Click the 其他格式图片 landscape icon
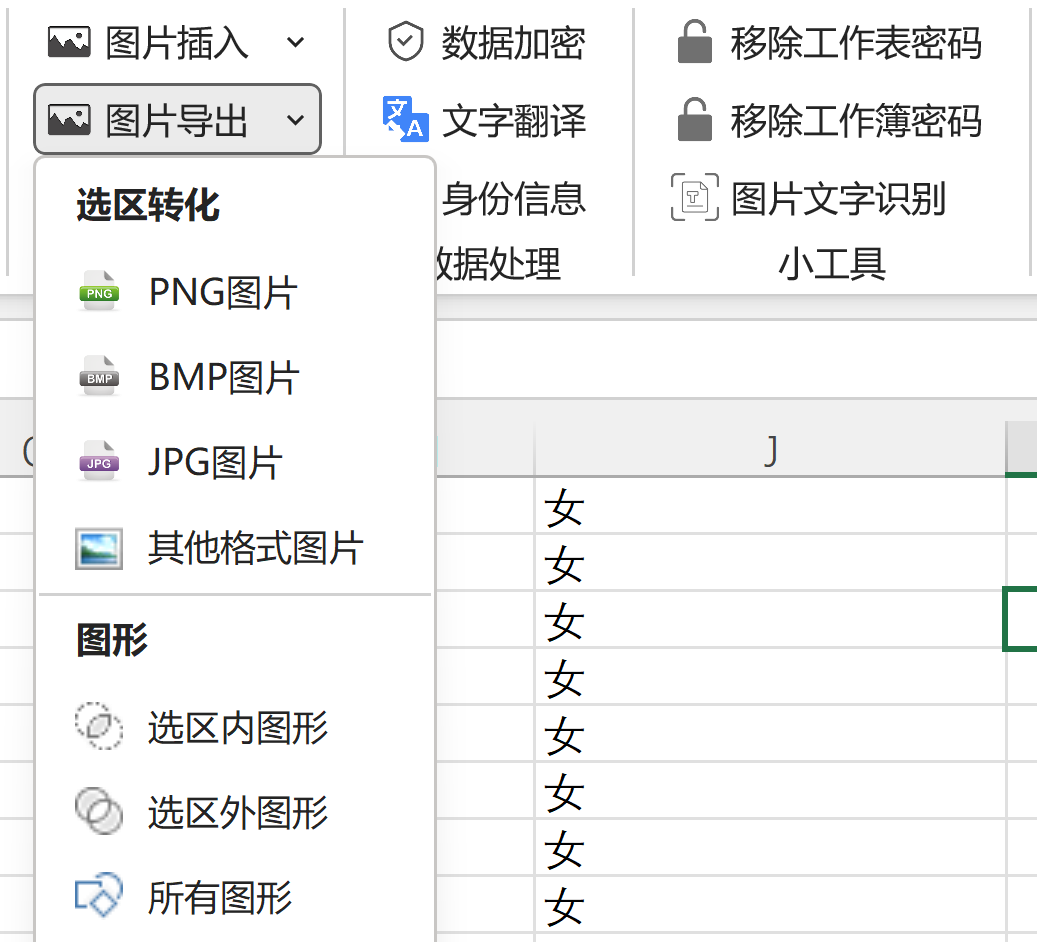The height and width of the screenshot is (942, 1037). 99,548
